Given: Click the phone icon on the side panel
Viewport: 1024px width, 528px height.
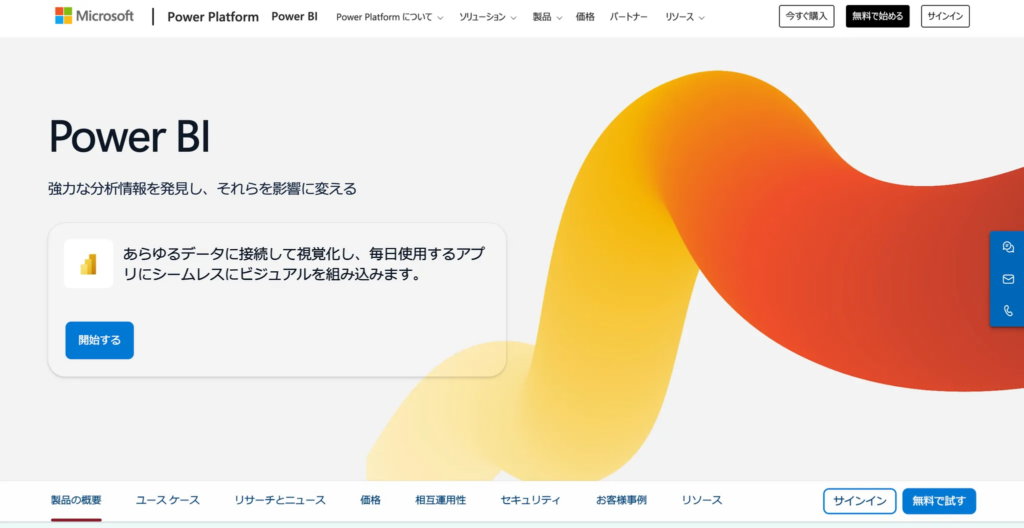Looking at the screenshot, I should point(1008,310).
